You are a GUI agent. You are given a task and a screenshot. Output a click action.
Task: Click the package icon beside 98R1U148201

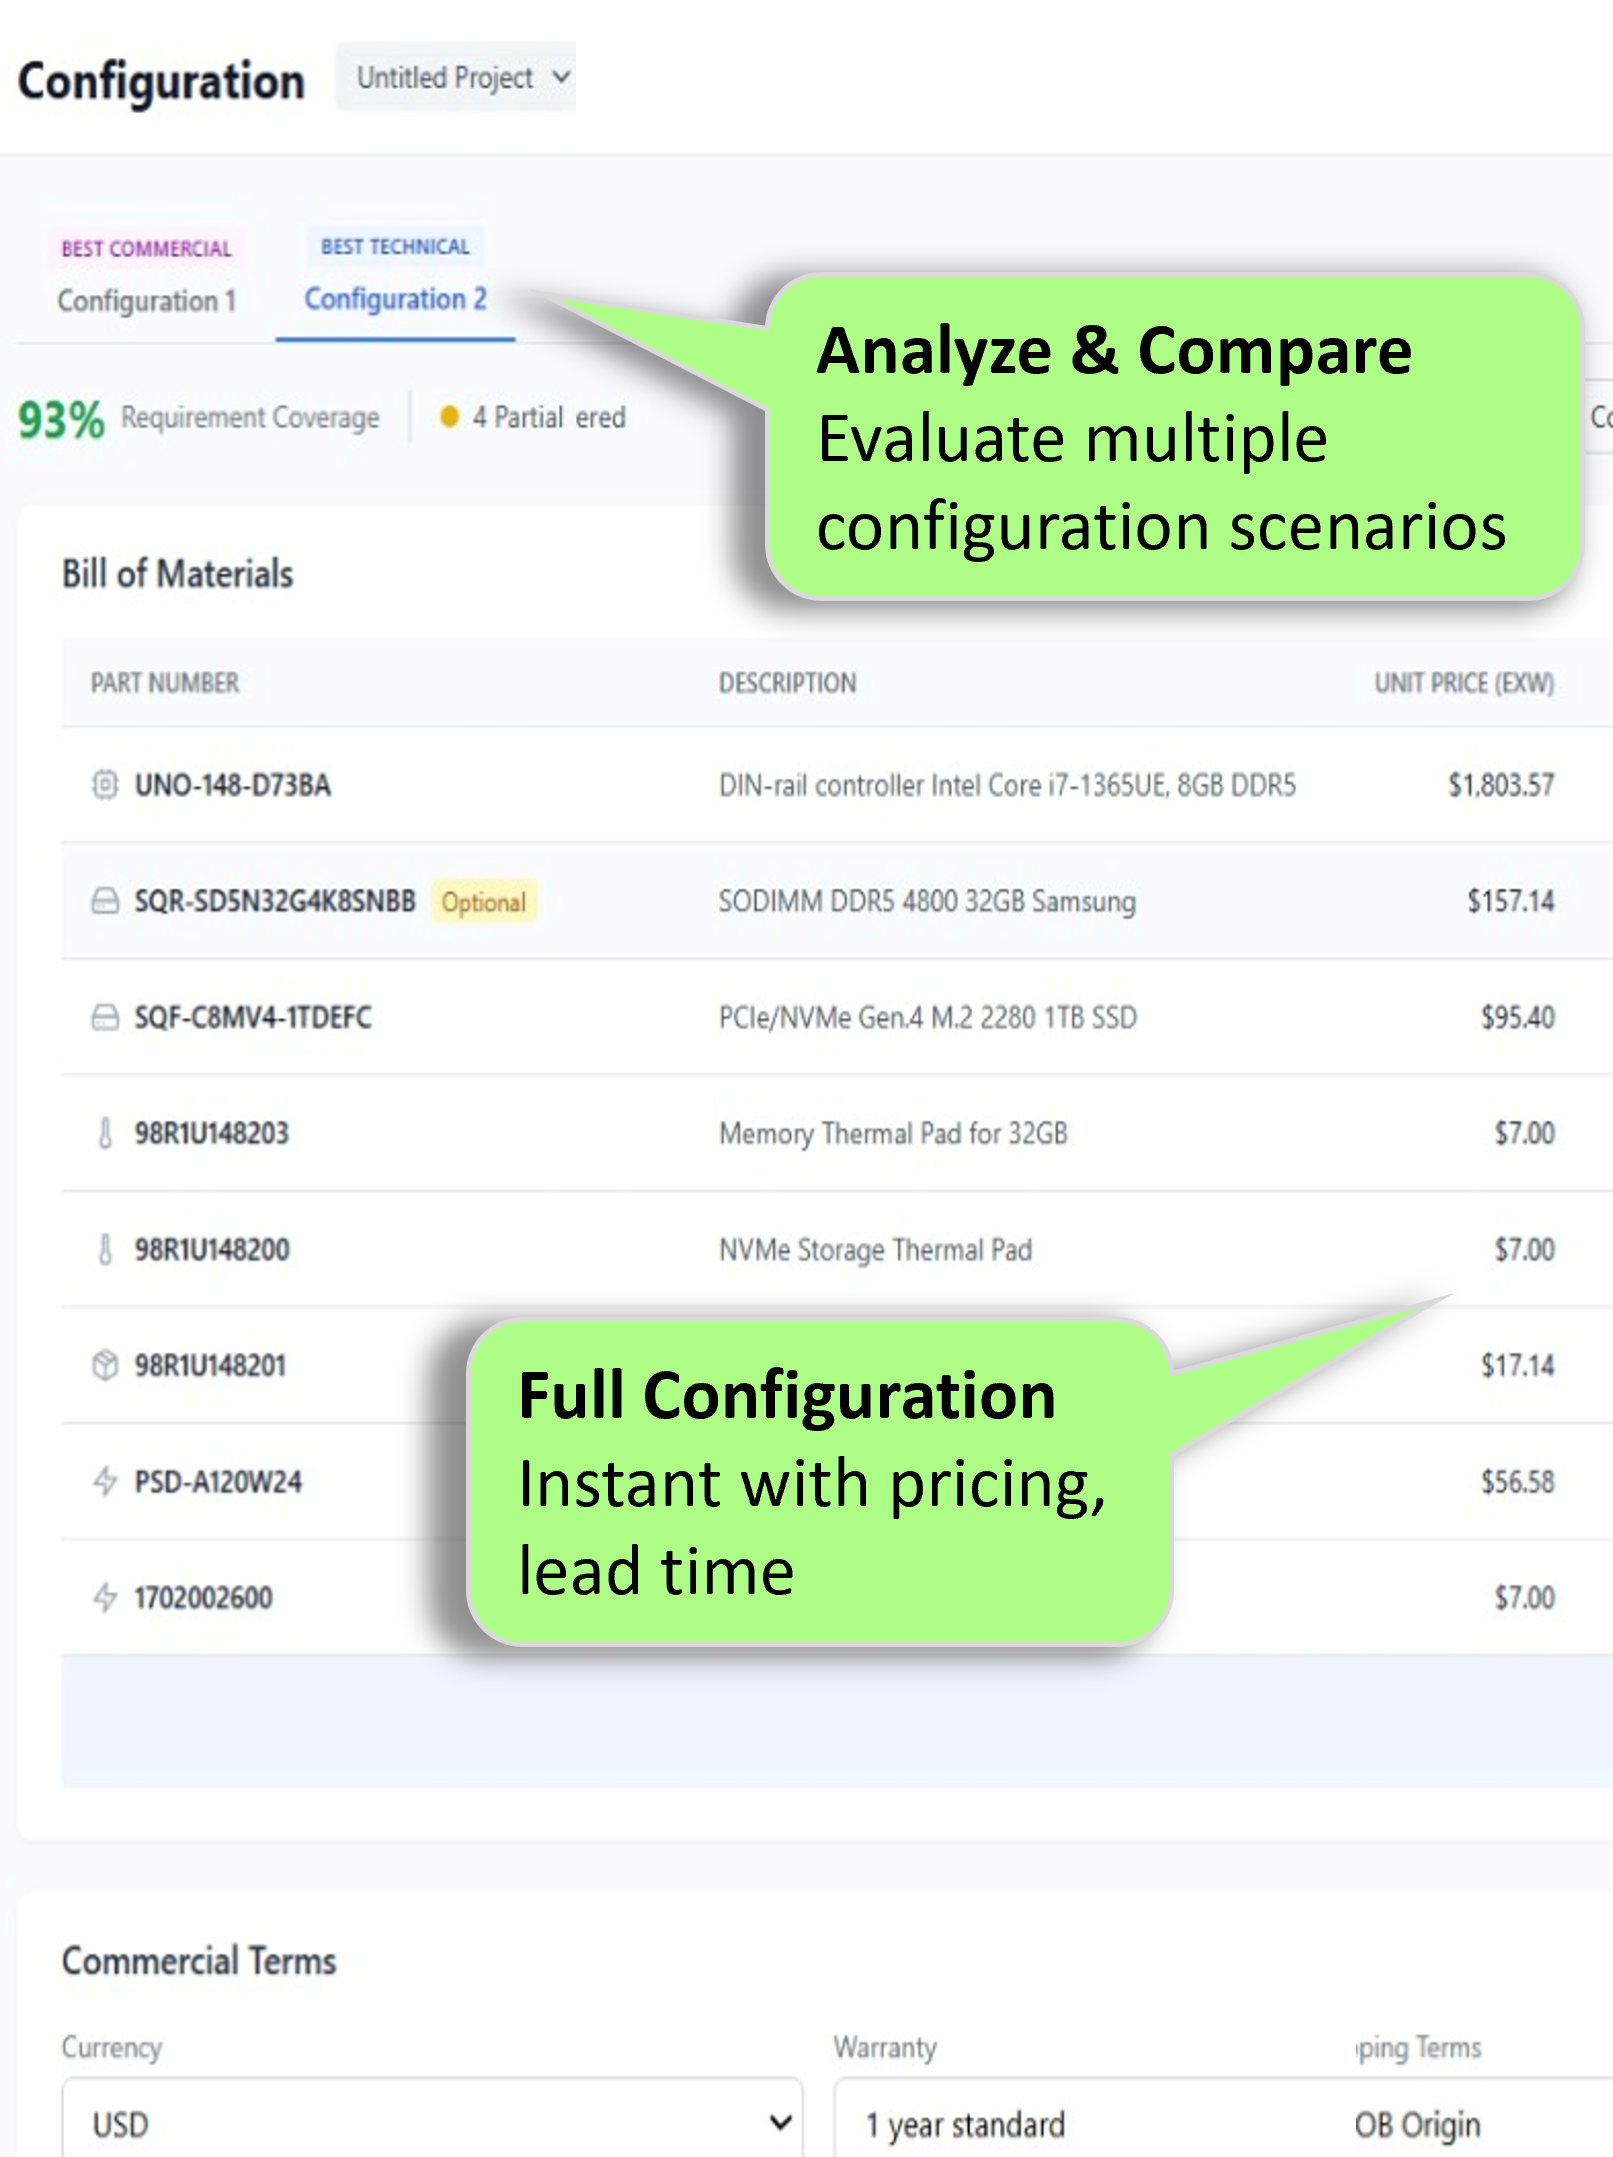point(106,1365)
